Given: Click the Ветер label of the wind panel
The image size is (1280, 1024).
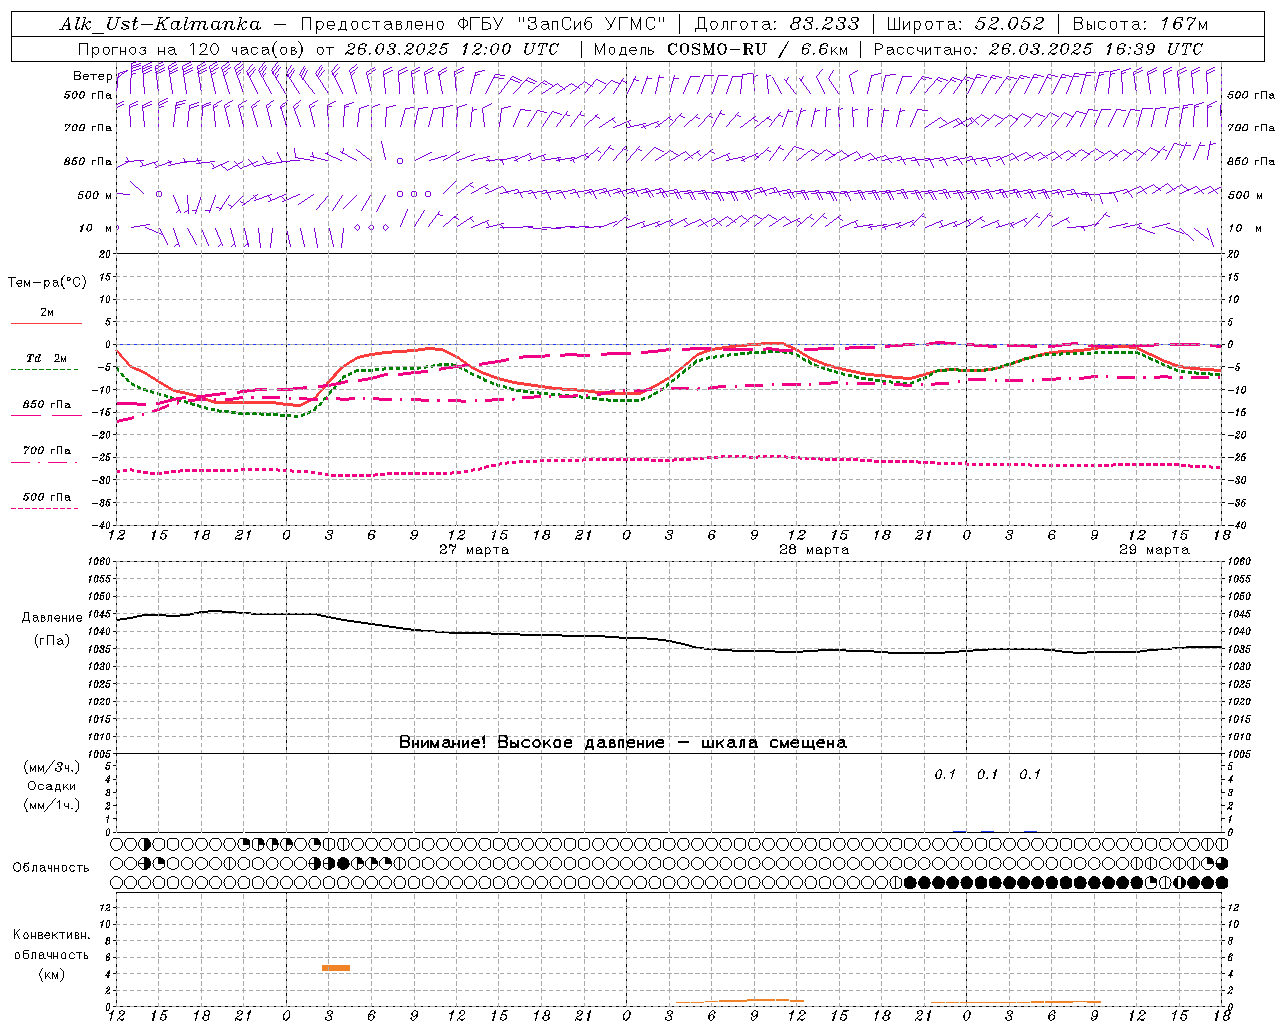Looking at the screenshot, I should point(92,76).
